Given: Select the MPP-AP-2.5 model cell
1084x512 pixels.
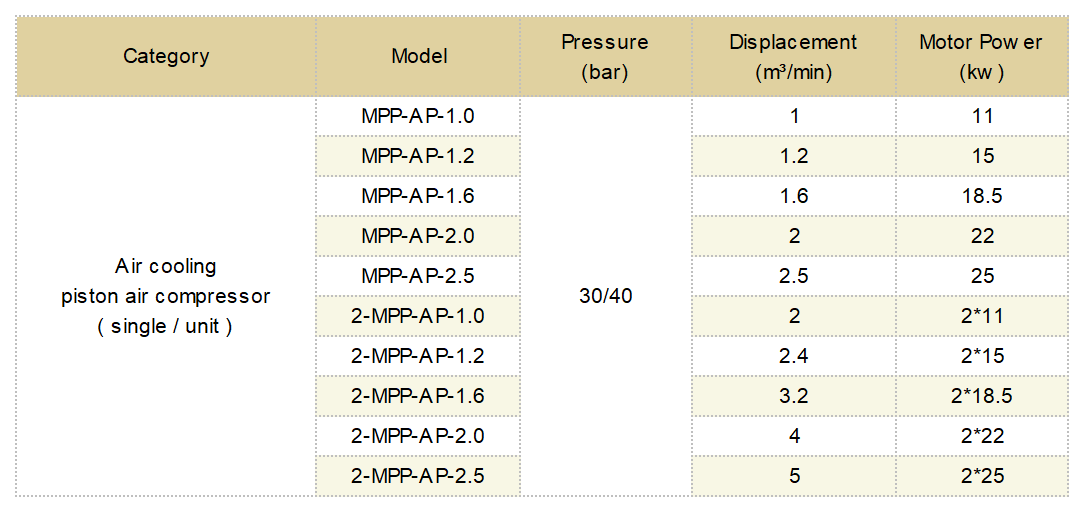Looking at the screenshot, I should coord(418,276).
